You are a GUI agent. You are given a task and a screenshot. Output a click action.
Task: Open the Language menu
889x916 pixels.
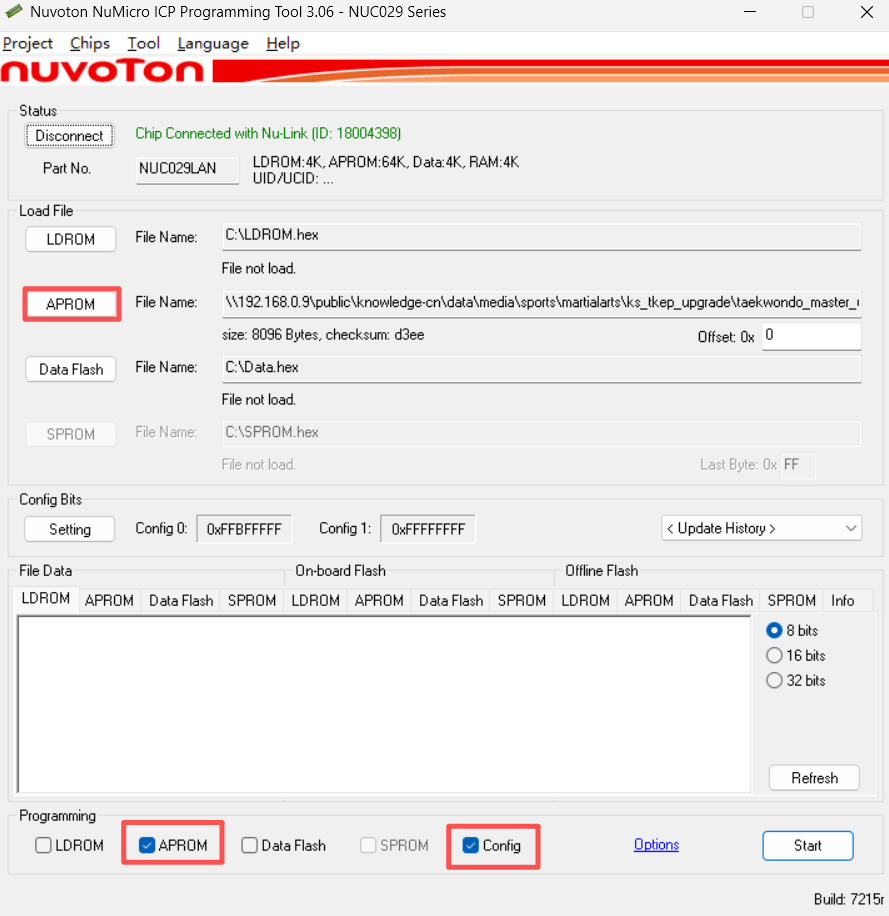tap(213, 43)
